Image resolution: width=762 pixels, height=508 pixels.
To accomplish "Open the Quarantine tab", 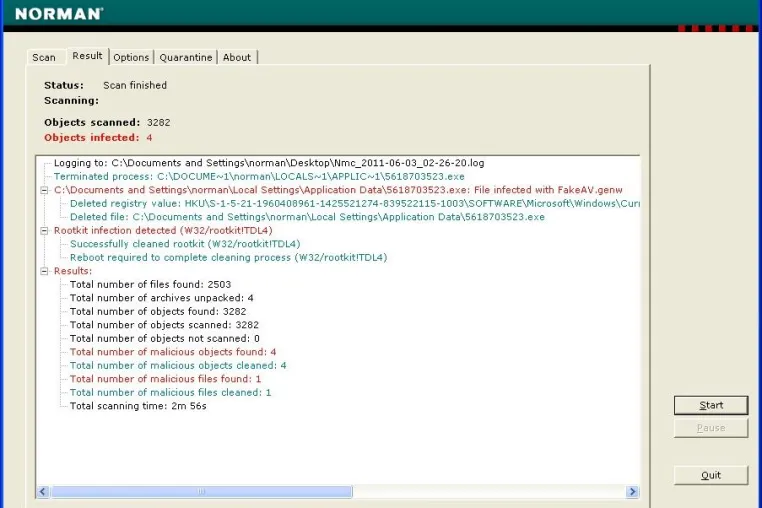I will click(186, 57).
